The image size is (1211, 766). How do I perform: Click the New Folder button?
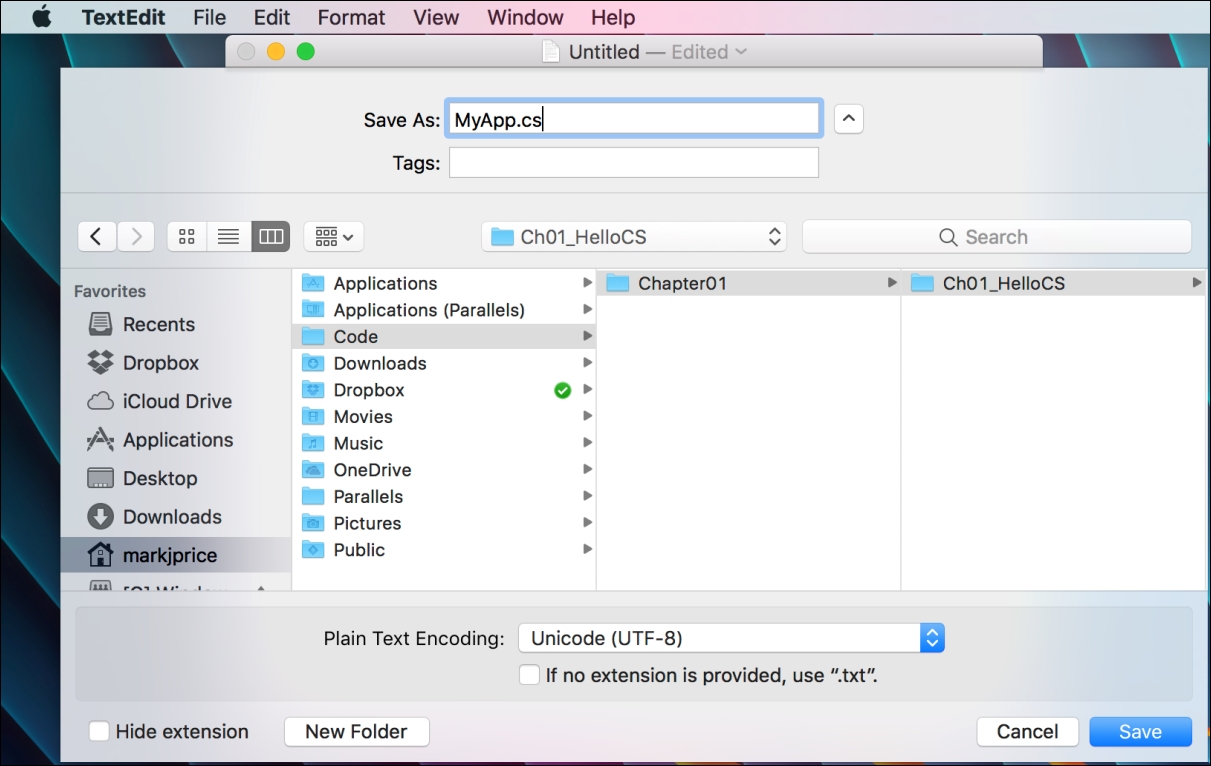coord(357,731)
